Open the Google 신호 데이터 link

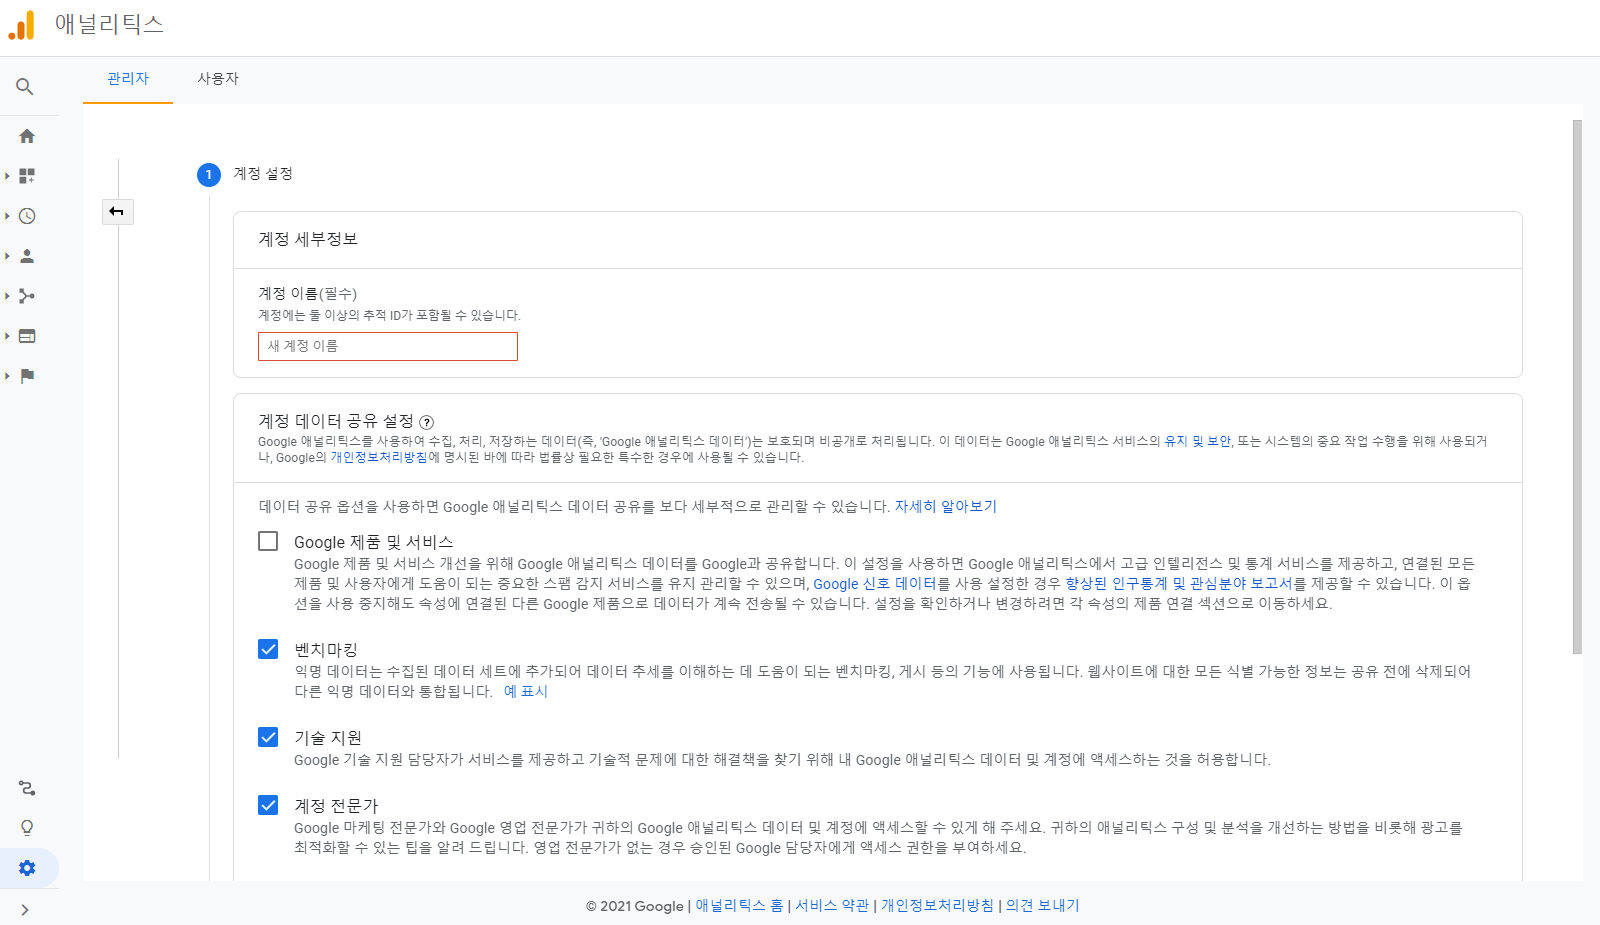(x=874, y=584)
